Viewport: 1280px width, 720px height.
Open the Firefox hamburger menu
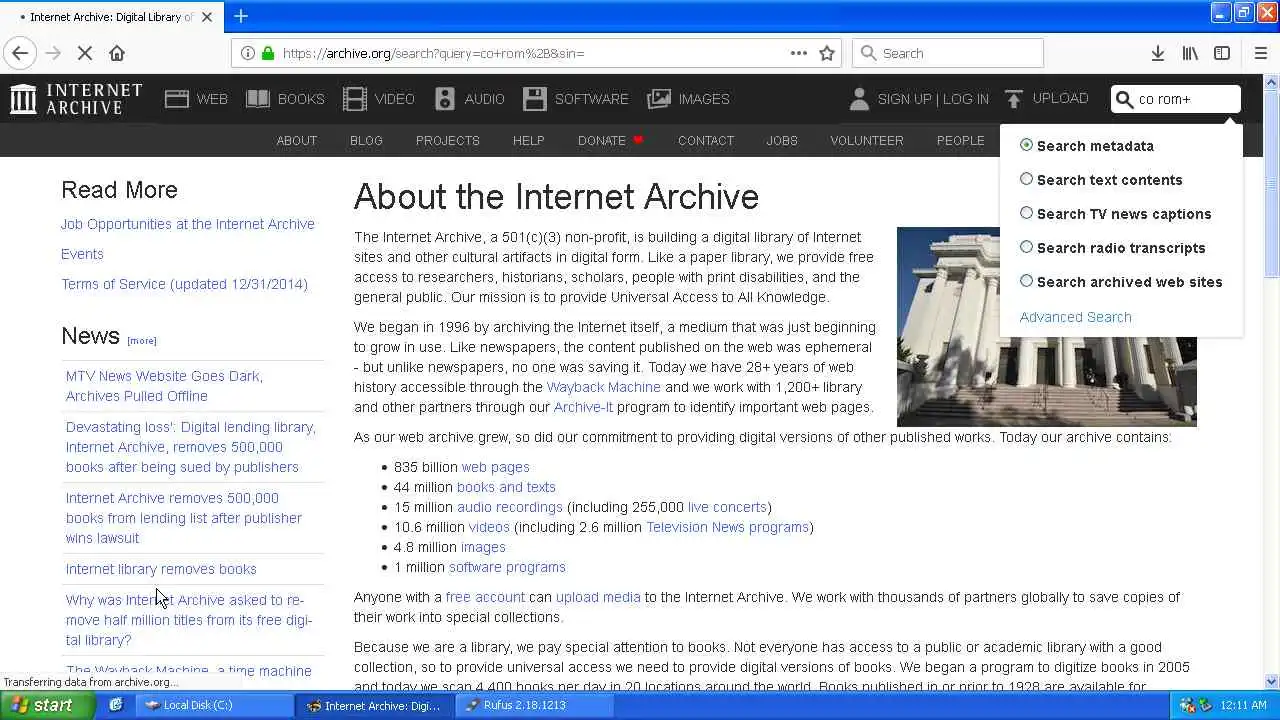tap(1260, 53)
